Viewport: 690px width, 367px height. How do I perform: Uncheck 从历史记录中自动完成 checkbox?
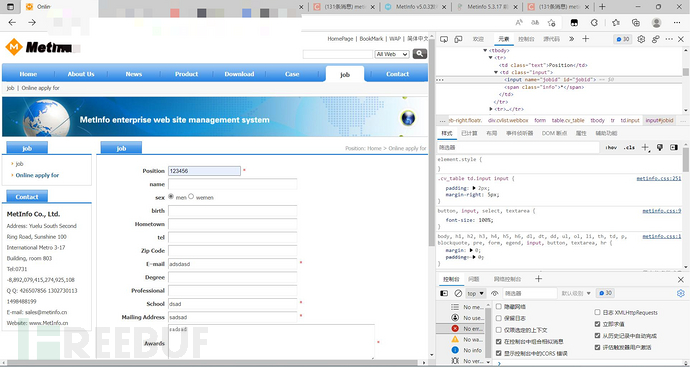pyautogui.click(x=597, y=336)
